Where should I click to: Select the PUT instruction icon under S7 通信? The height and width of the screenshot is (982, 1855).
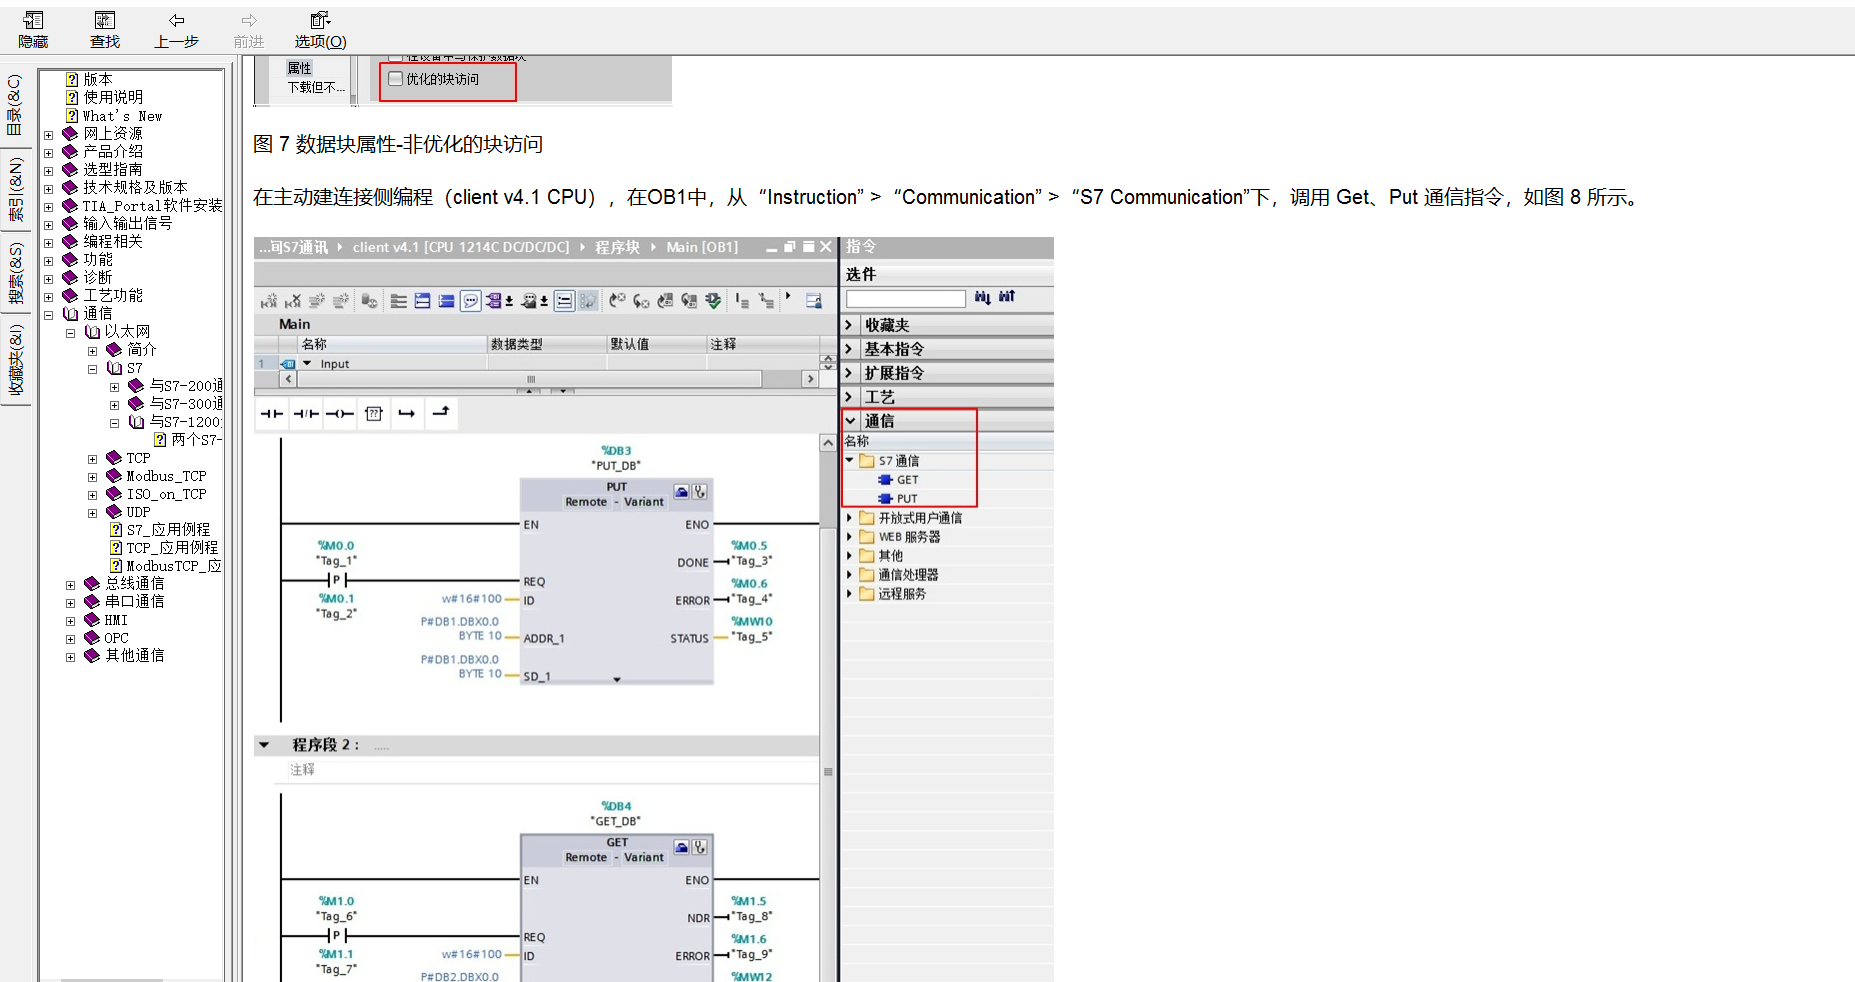click(x=885, y=499)
